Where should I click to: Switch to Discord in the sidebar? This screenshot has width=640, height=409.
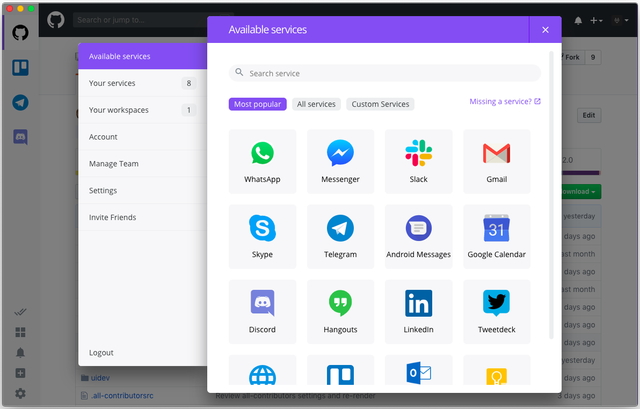pyautogui.click(x=20, y=137)
